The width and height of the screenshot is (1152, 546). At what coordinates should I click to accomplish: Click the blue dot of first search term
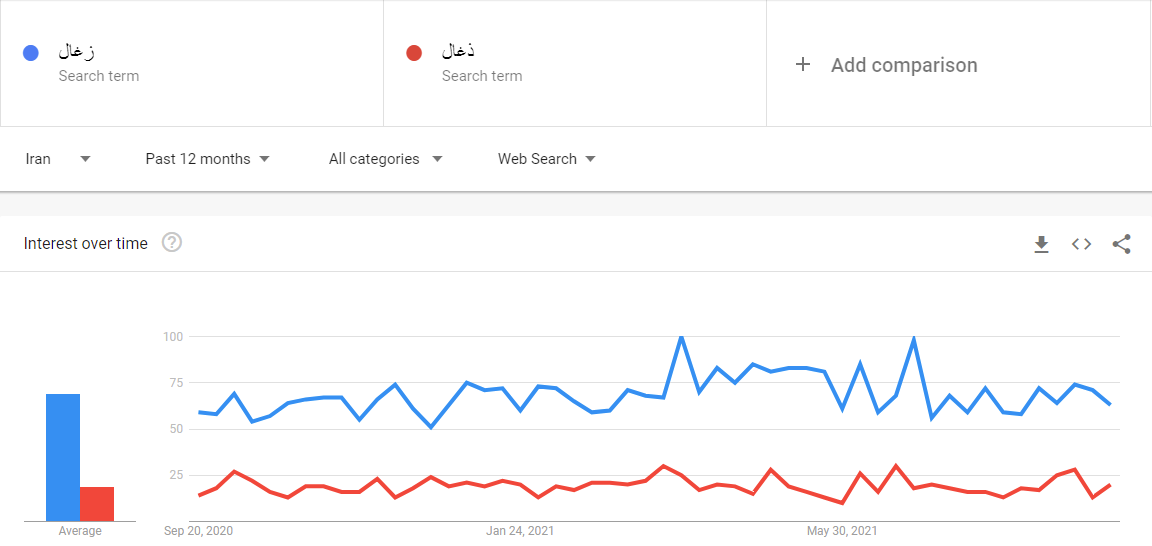31,53
